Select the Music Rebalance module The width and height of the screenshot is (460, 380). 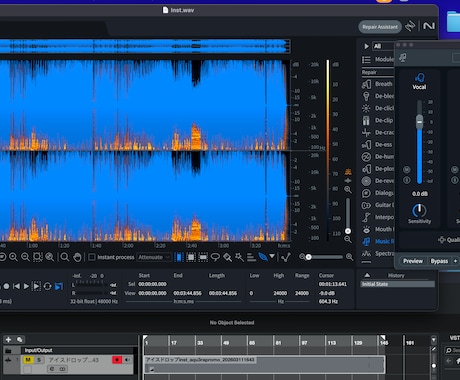point(378,241)
